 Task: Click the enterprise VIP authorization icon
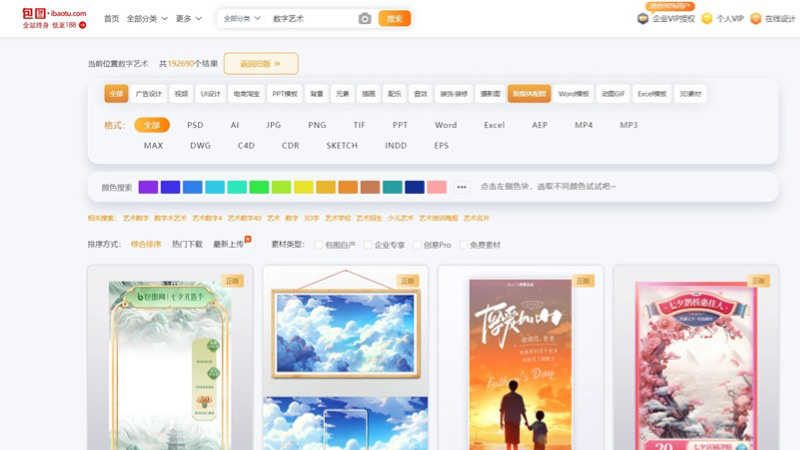coord(643,19)
